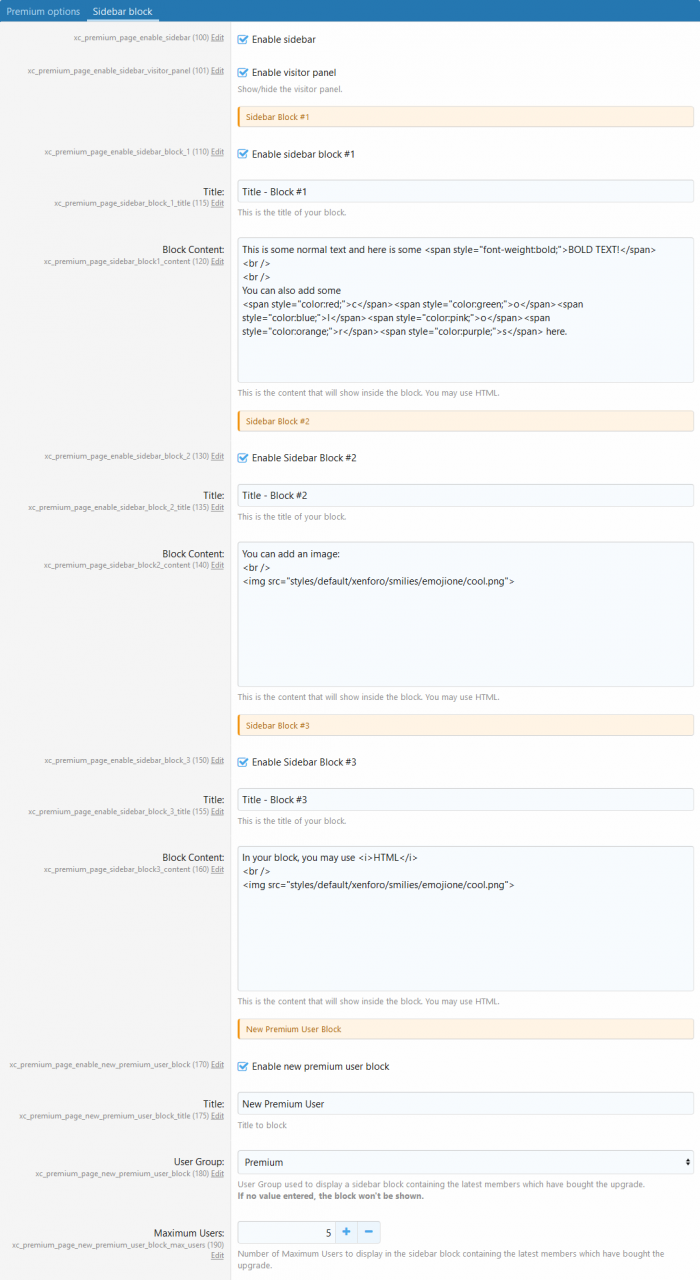
Task: Increase Maximum Users with the plus button
Action: [x=346, y=1232]
